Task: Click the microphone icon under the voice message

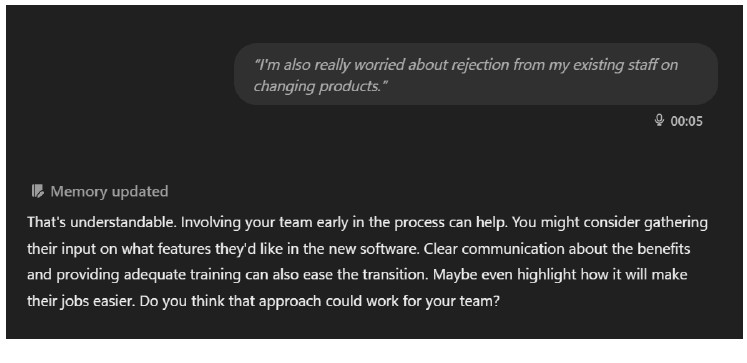Action: click(x=659, y=121)
